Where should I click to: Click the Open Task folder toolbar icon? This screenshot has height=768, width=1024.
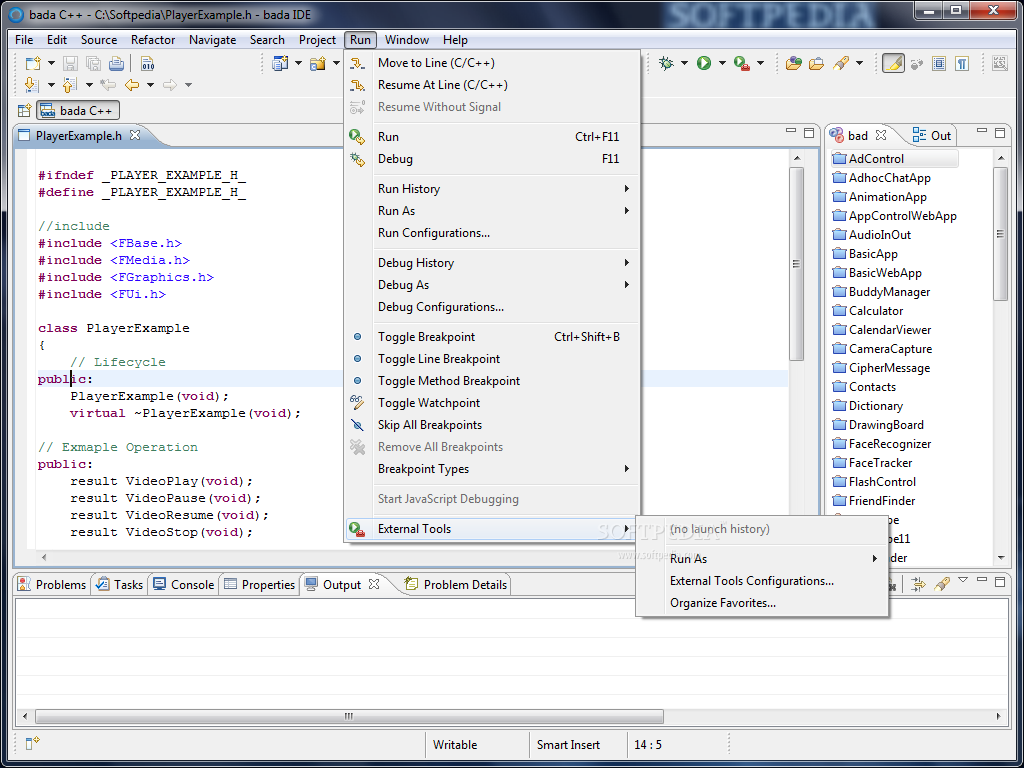coord(816,63)
